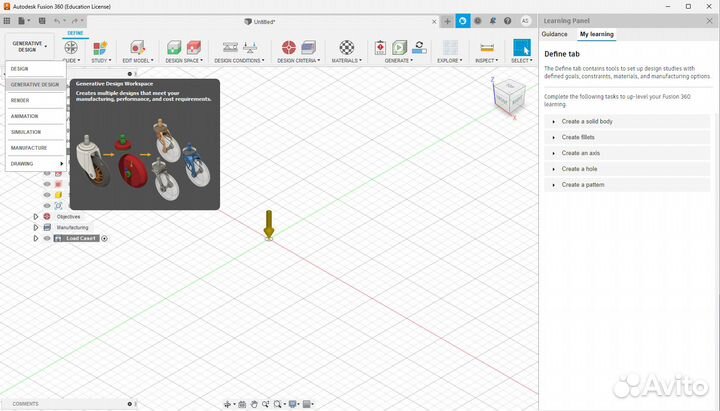Select the red Obstacle Geometry icon
Screen dimensions: 720x411
[193, 47]
